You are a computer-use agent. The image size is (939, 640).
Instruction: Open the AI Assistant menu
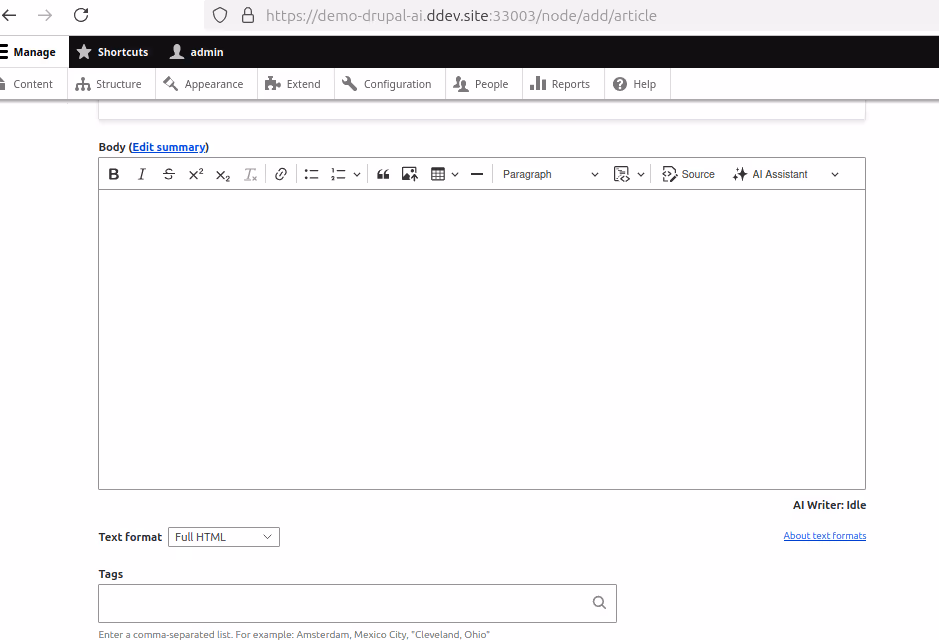tap(786, 174)
